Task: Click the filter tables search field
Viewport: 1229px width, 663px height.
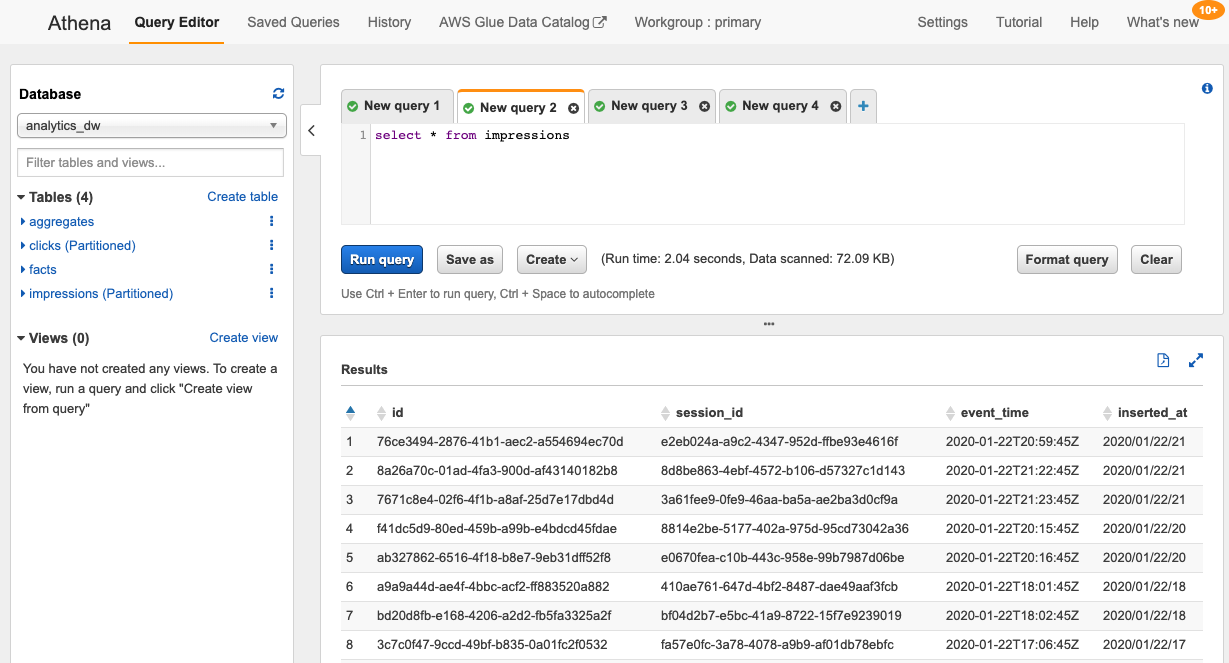Action: (x=150, y=162)
